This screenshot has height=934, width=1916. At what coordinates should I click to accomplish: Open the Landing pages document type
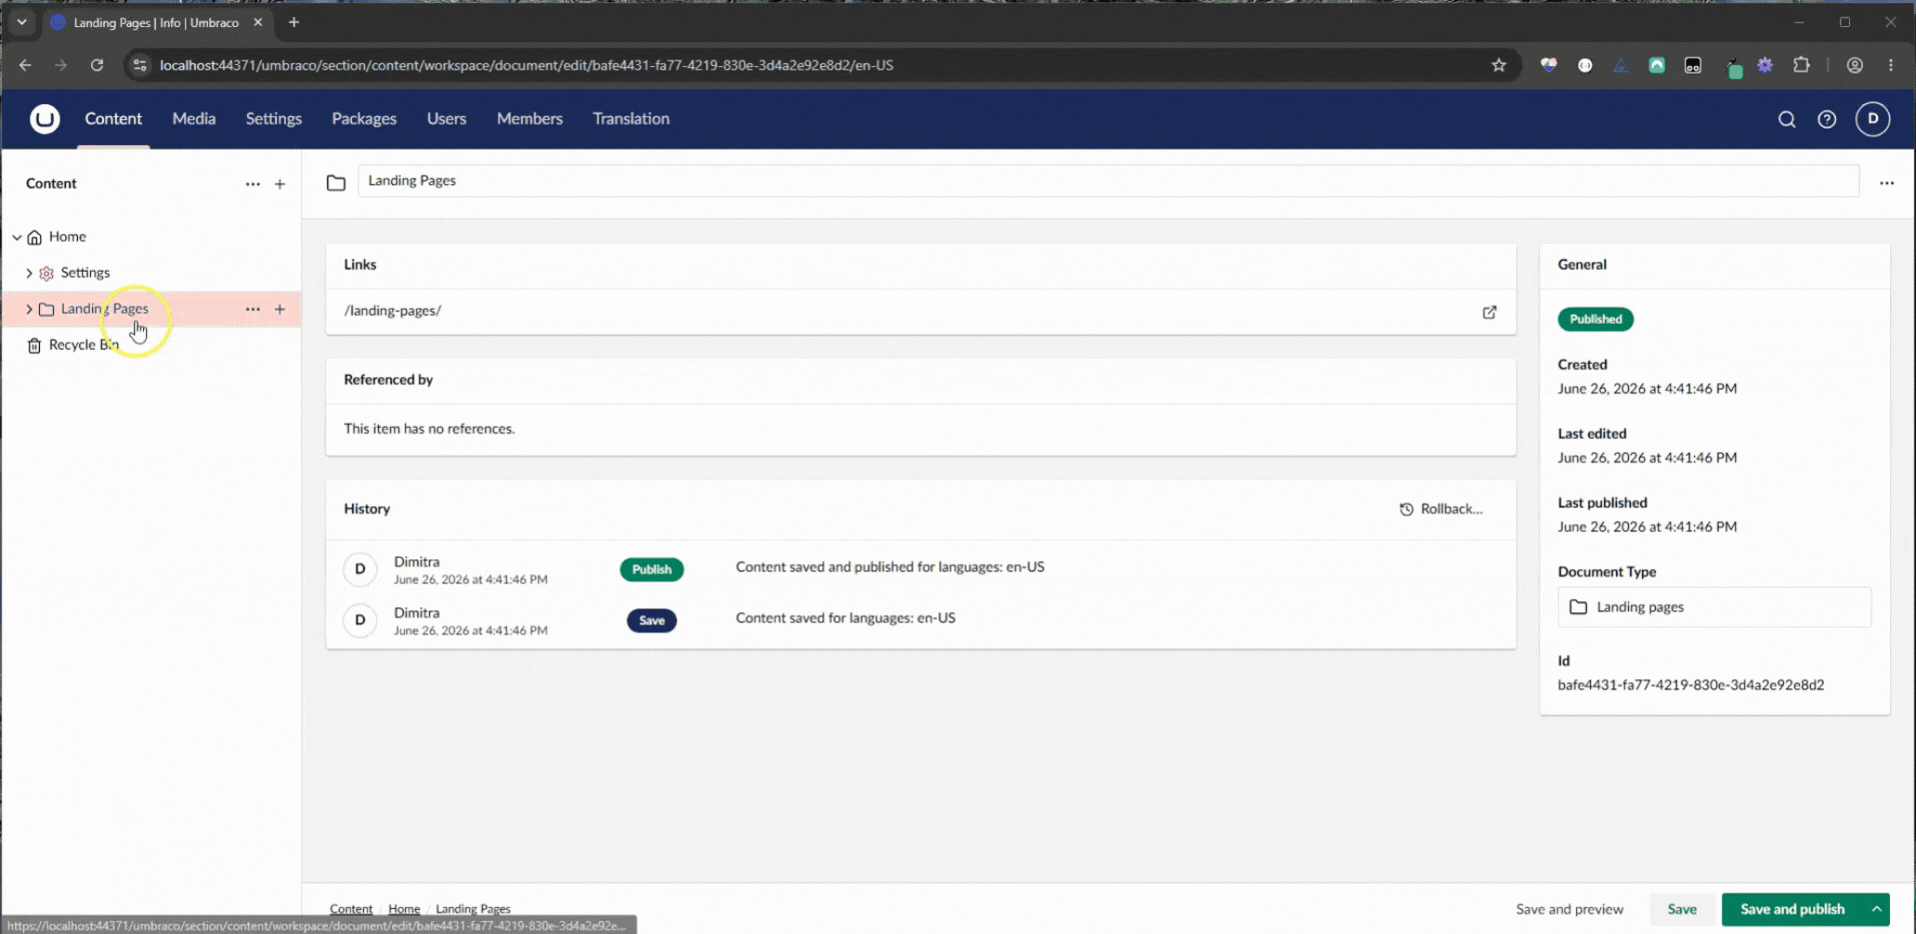click(x=1714, y=607)
